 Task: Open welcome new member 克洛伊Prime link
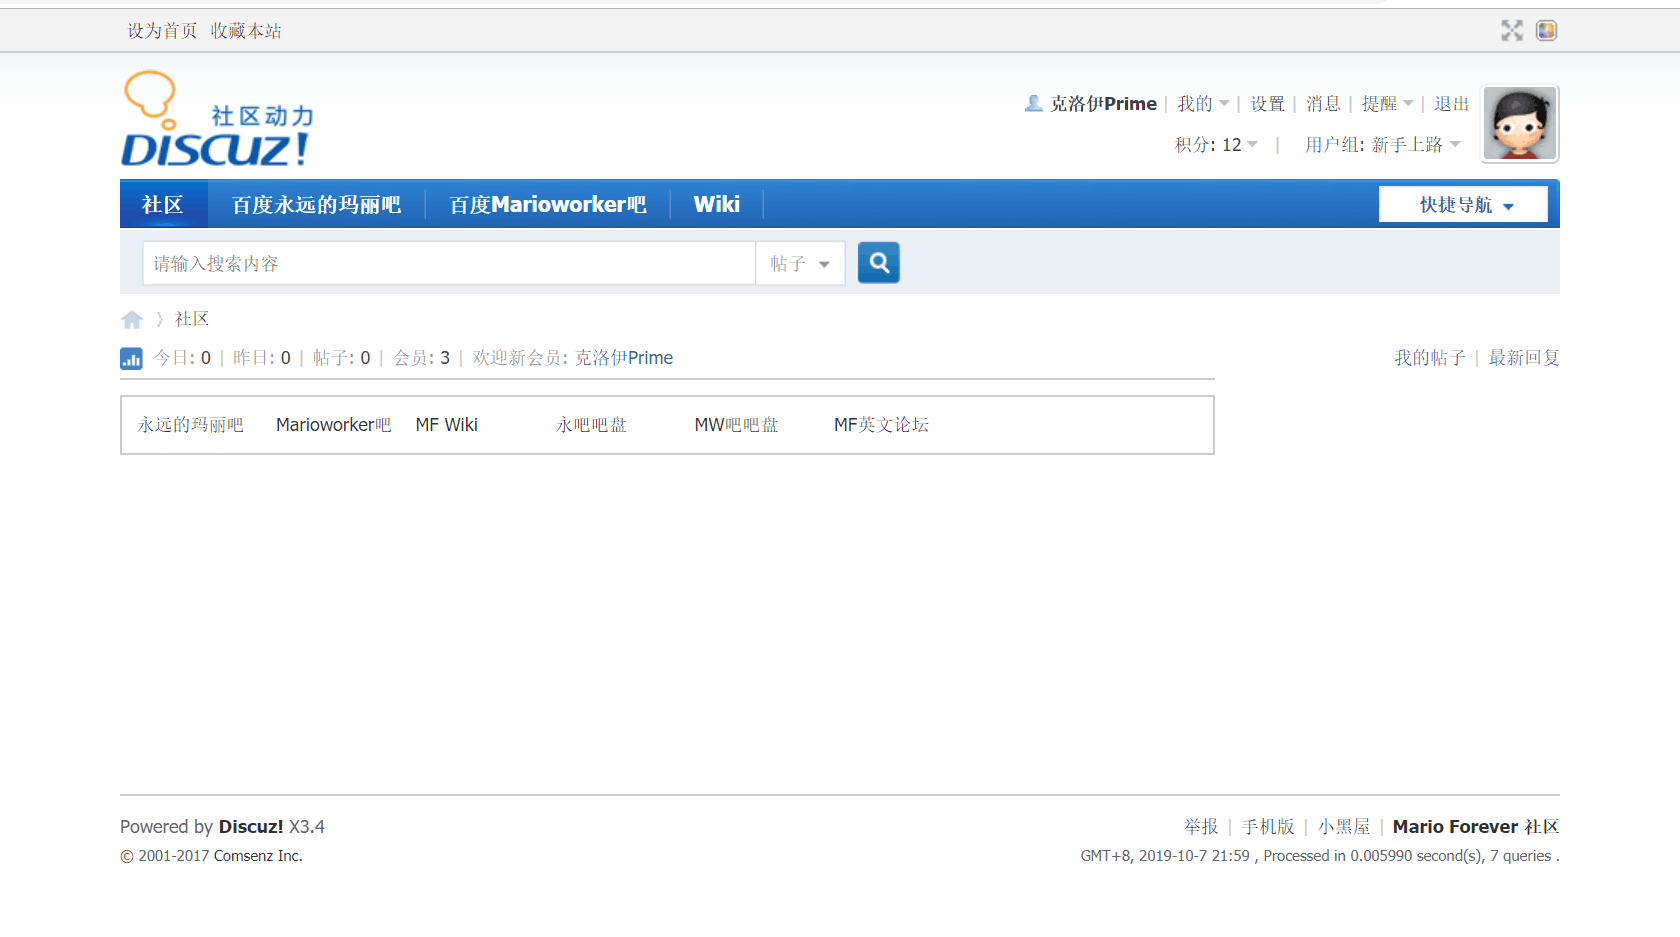624,358
